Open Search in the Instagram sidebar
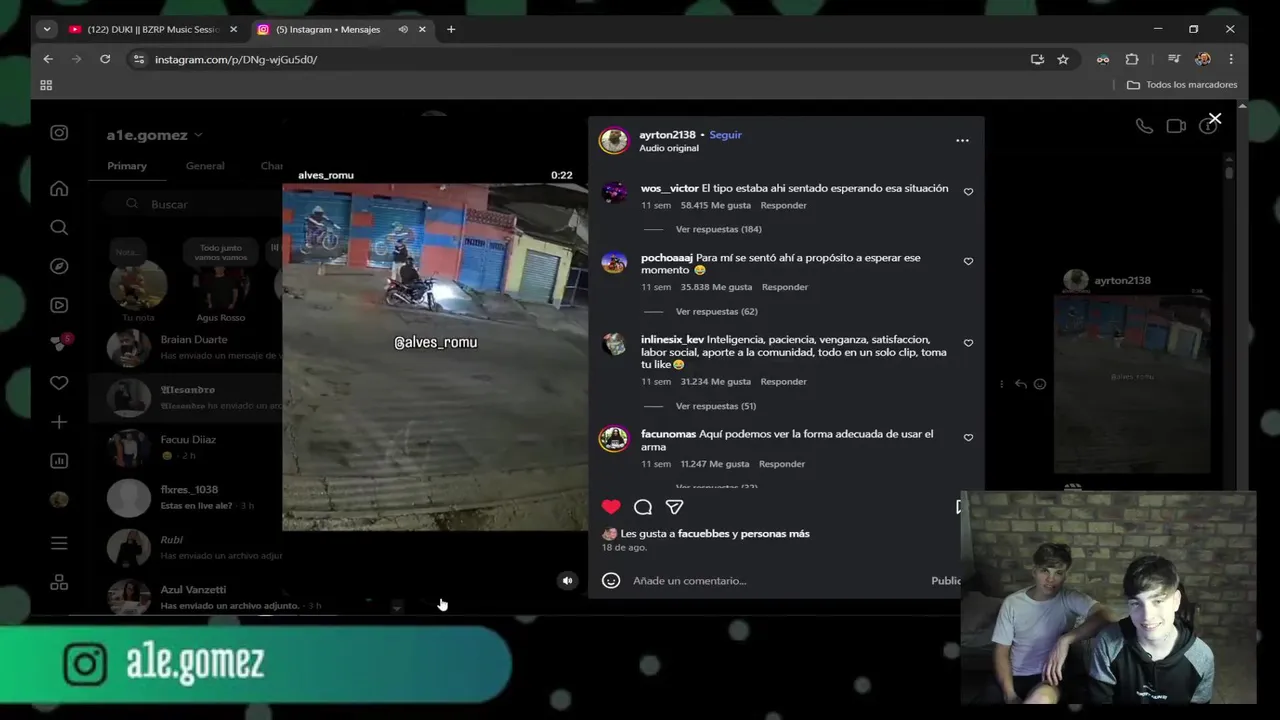This screenshot has height=720, width=1280. (59, 227)
